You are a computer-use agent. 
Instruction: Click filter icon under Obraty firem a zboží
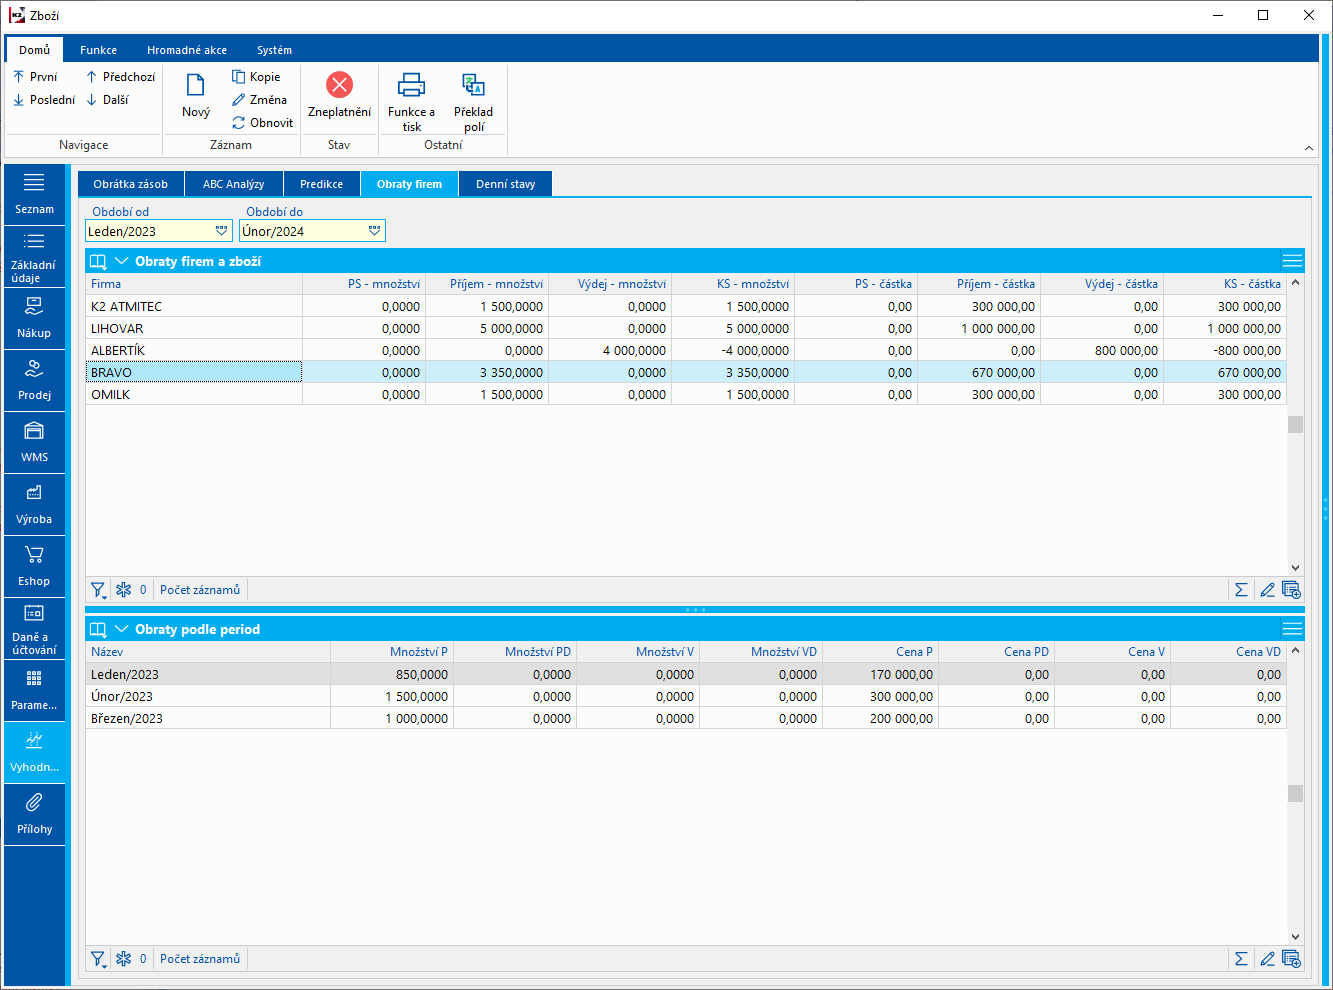pos(98,590)
